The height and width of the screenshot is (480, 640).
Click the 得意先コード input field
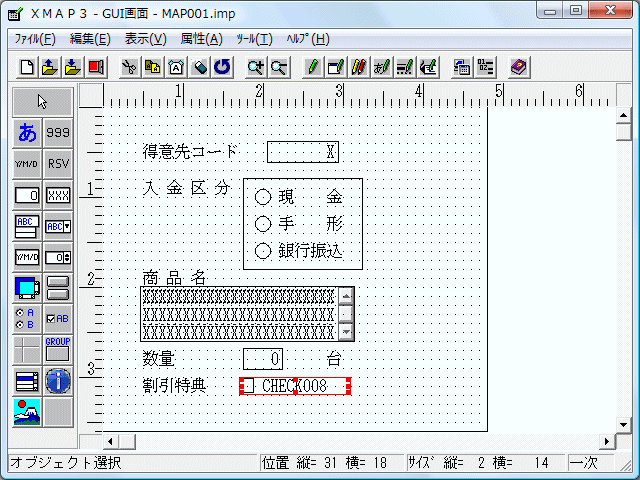[x=303, y=152]
